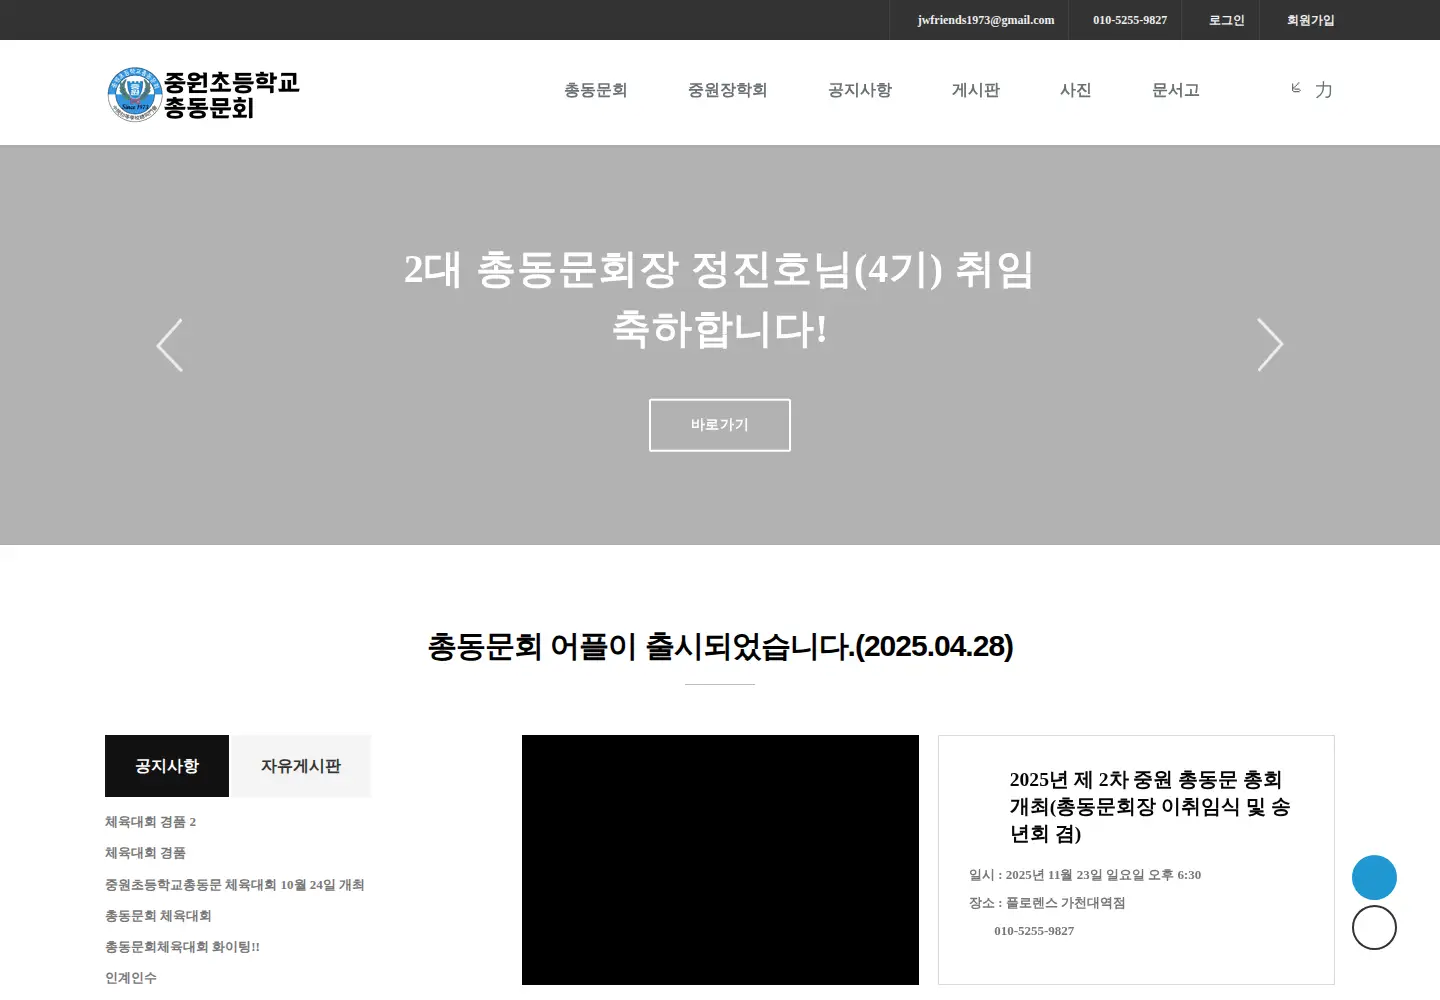Switch to the 자유게시판 tab
The height and width of the screenshot is (1000, 1440).
pos(301,766)
